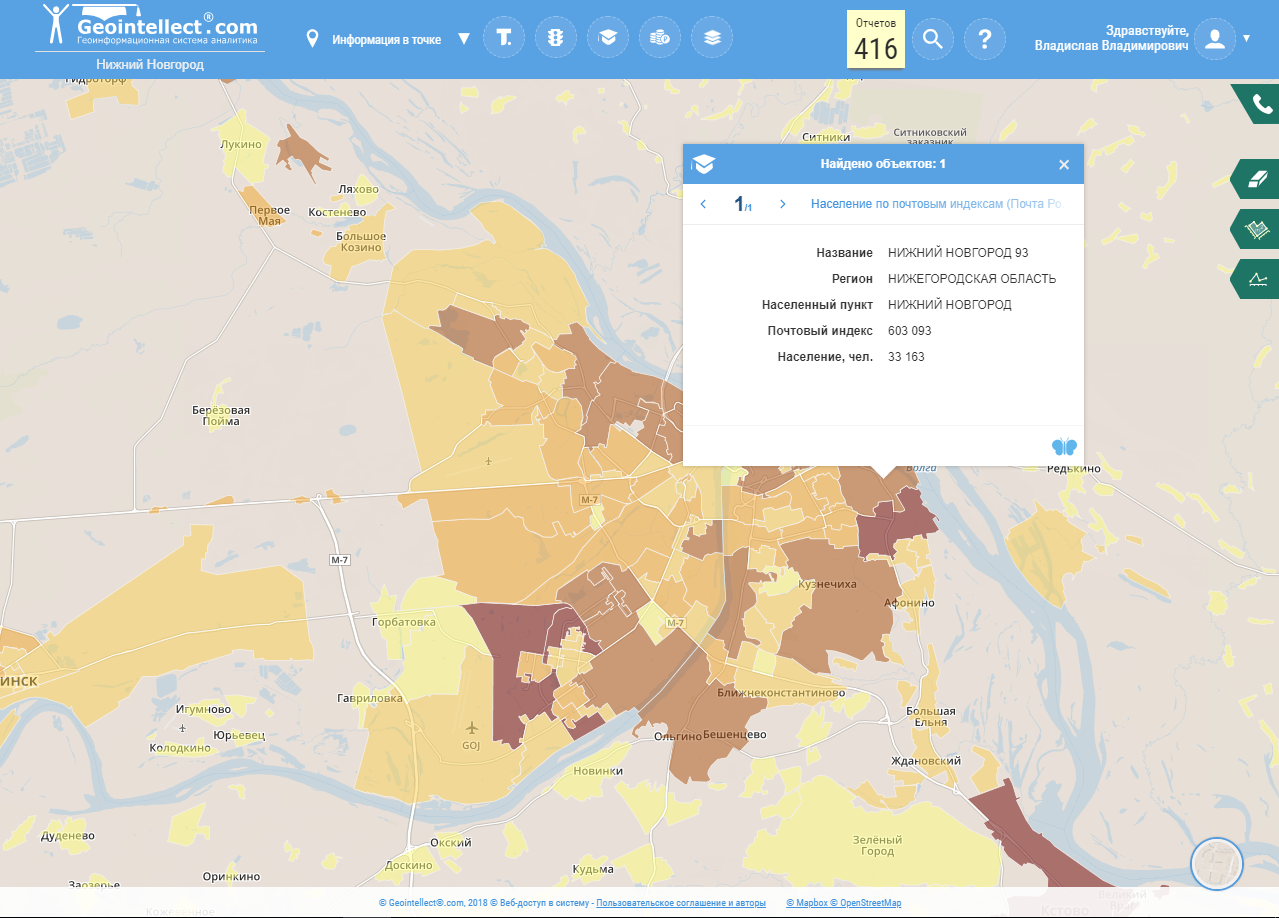Go to next object in popup
Image resolution: width=1279 pixels, height=918 pixels.
(x=782, y=204)
